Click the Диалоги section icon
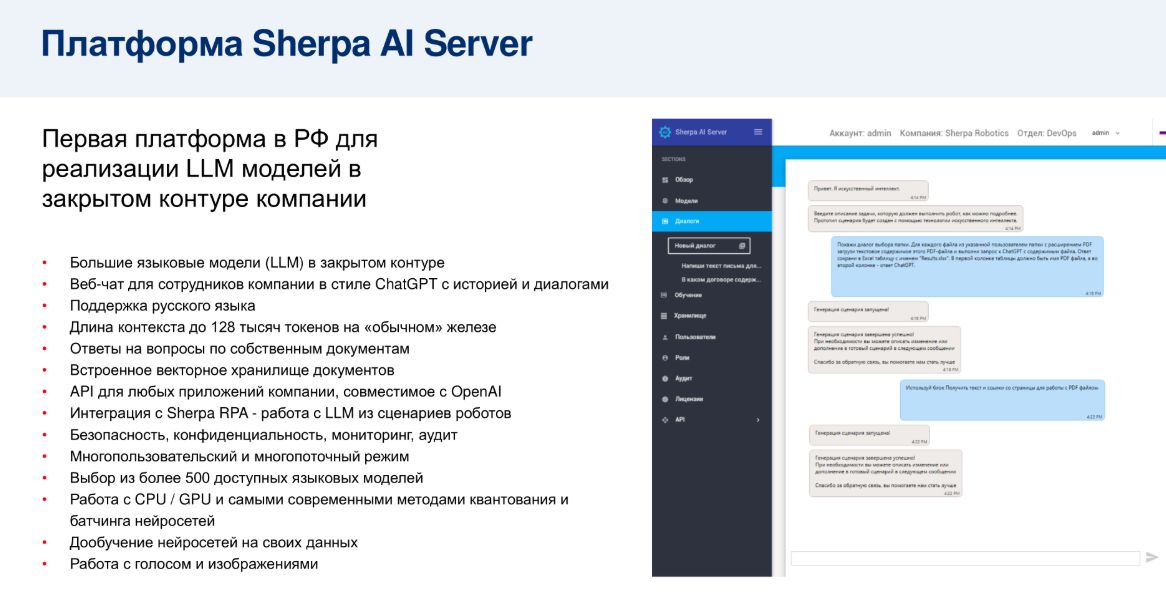Viewport: 1166px width, 592px height. coord(665,221)
